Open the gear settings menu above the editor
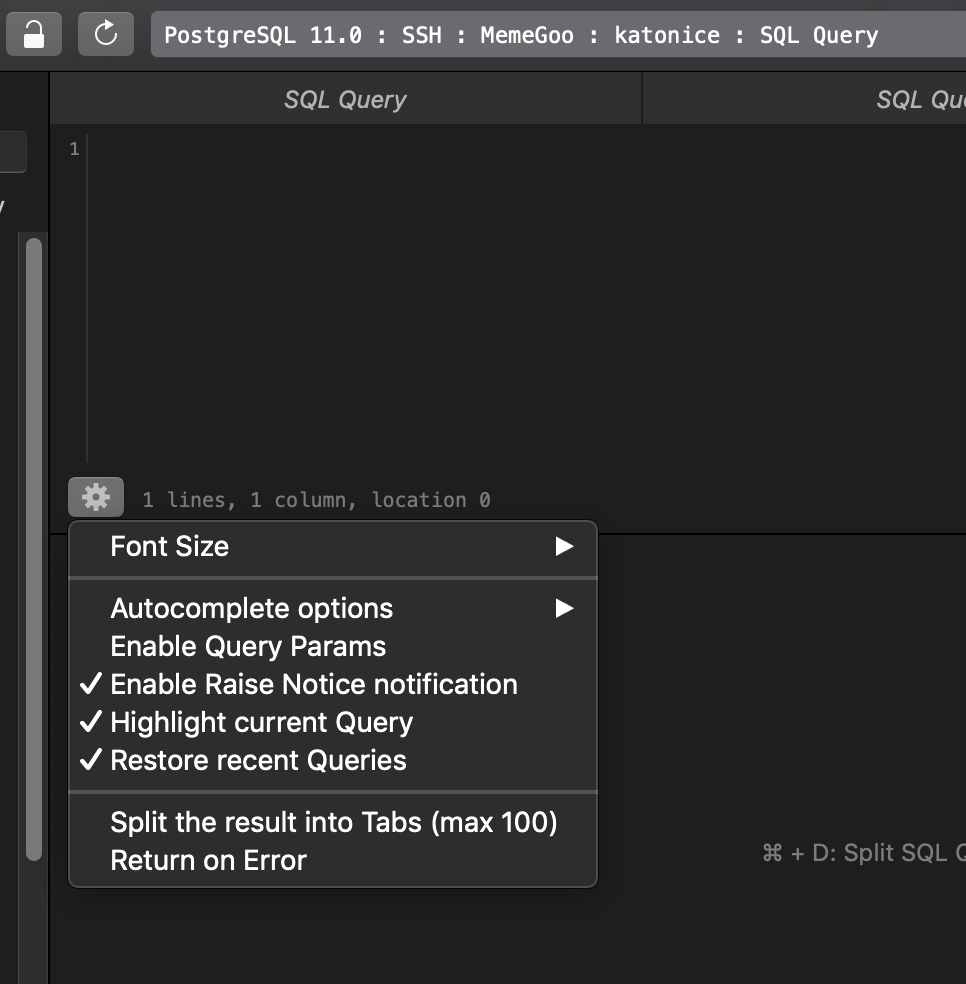The image size is (966, 984). click(95, 496)
